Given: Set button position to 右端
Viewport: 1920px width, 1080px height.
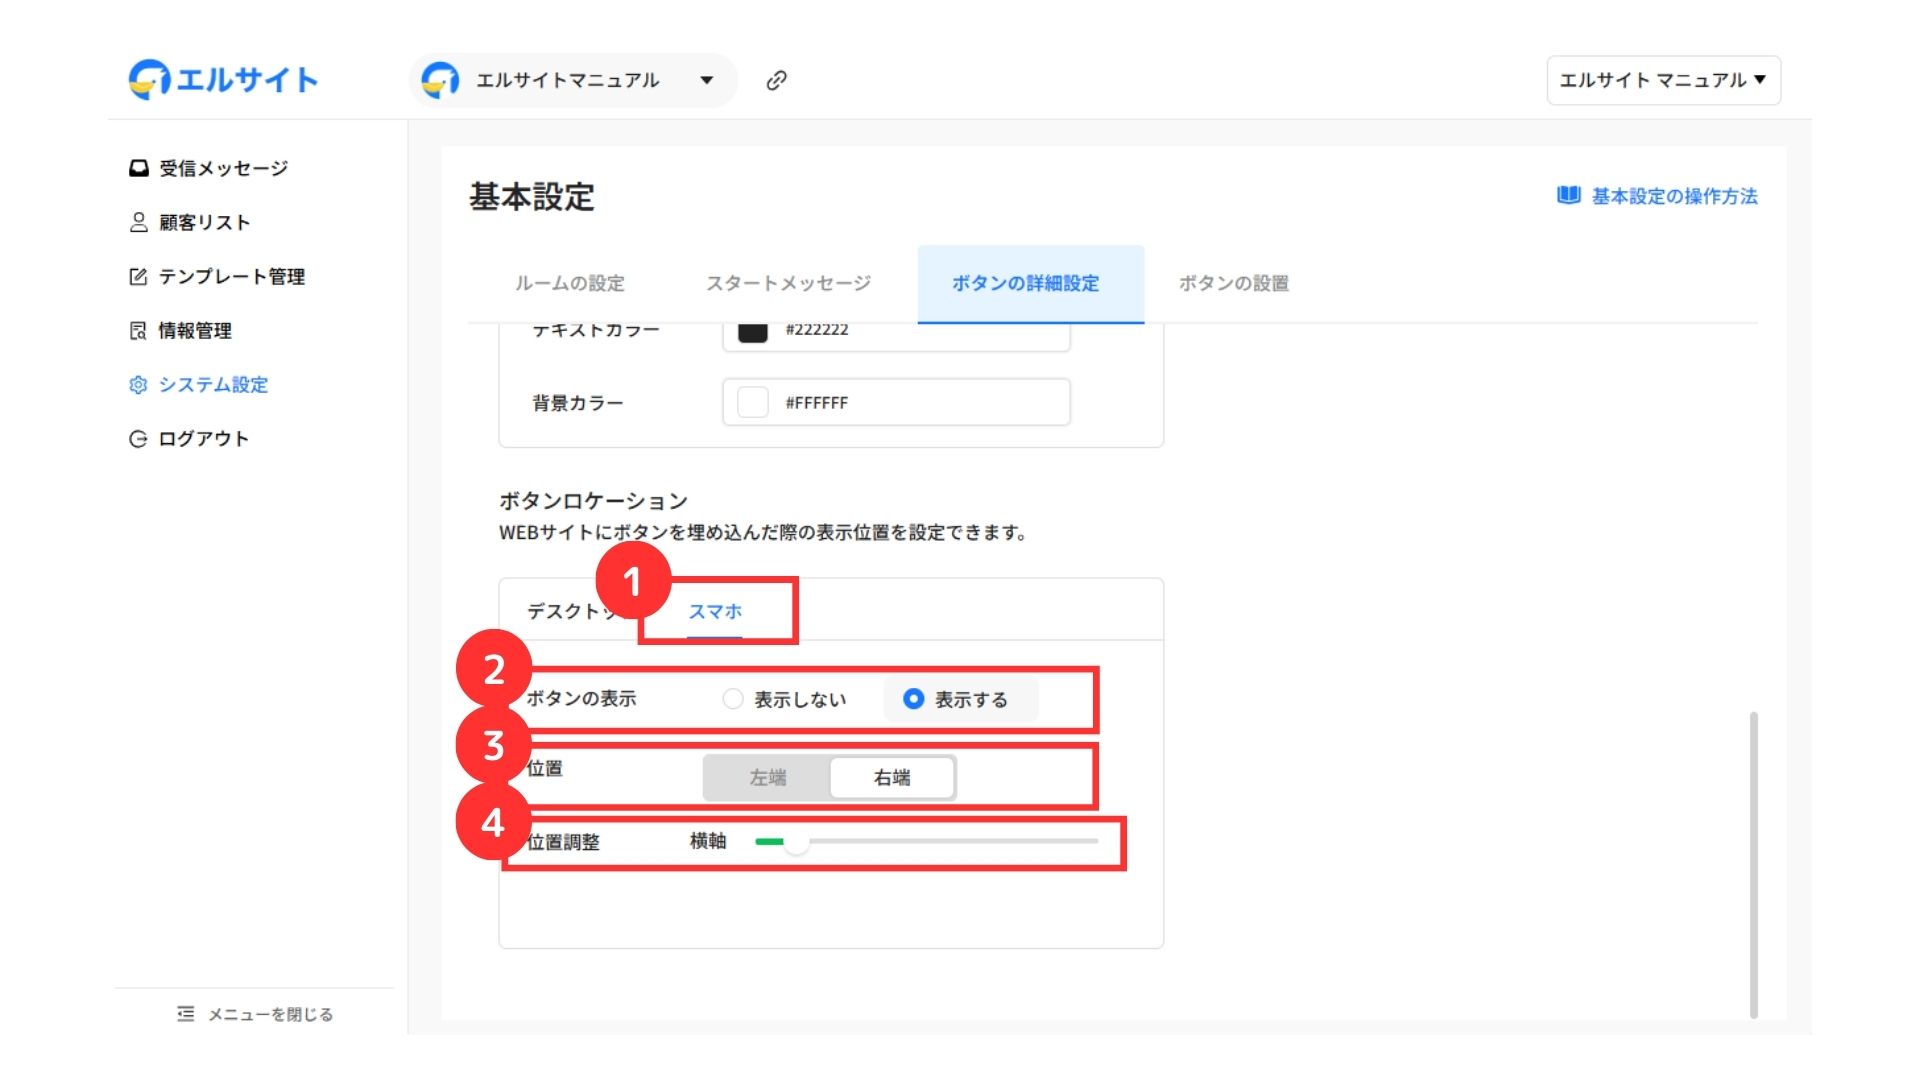Looking at the screenshot, I should click(892, 777).
